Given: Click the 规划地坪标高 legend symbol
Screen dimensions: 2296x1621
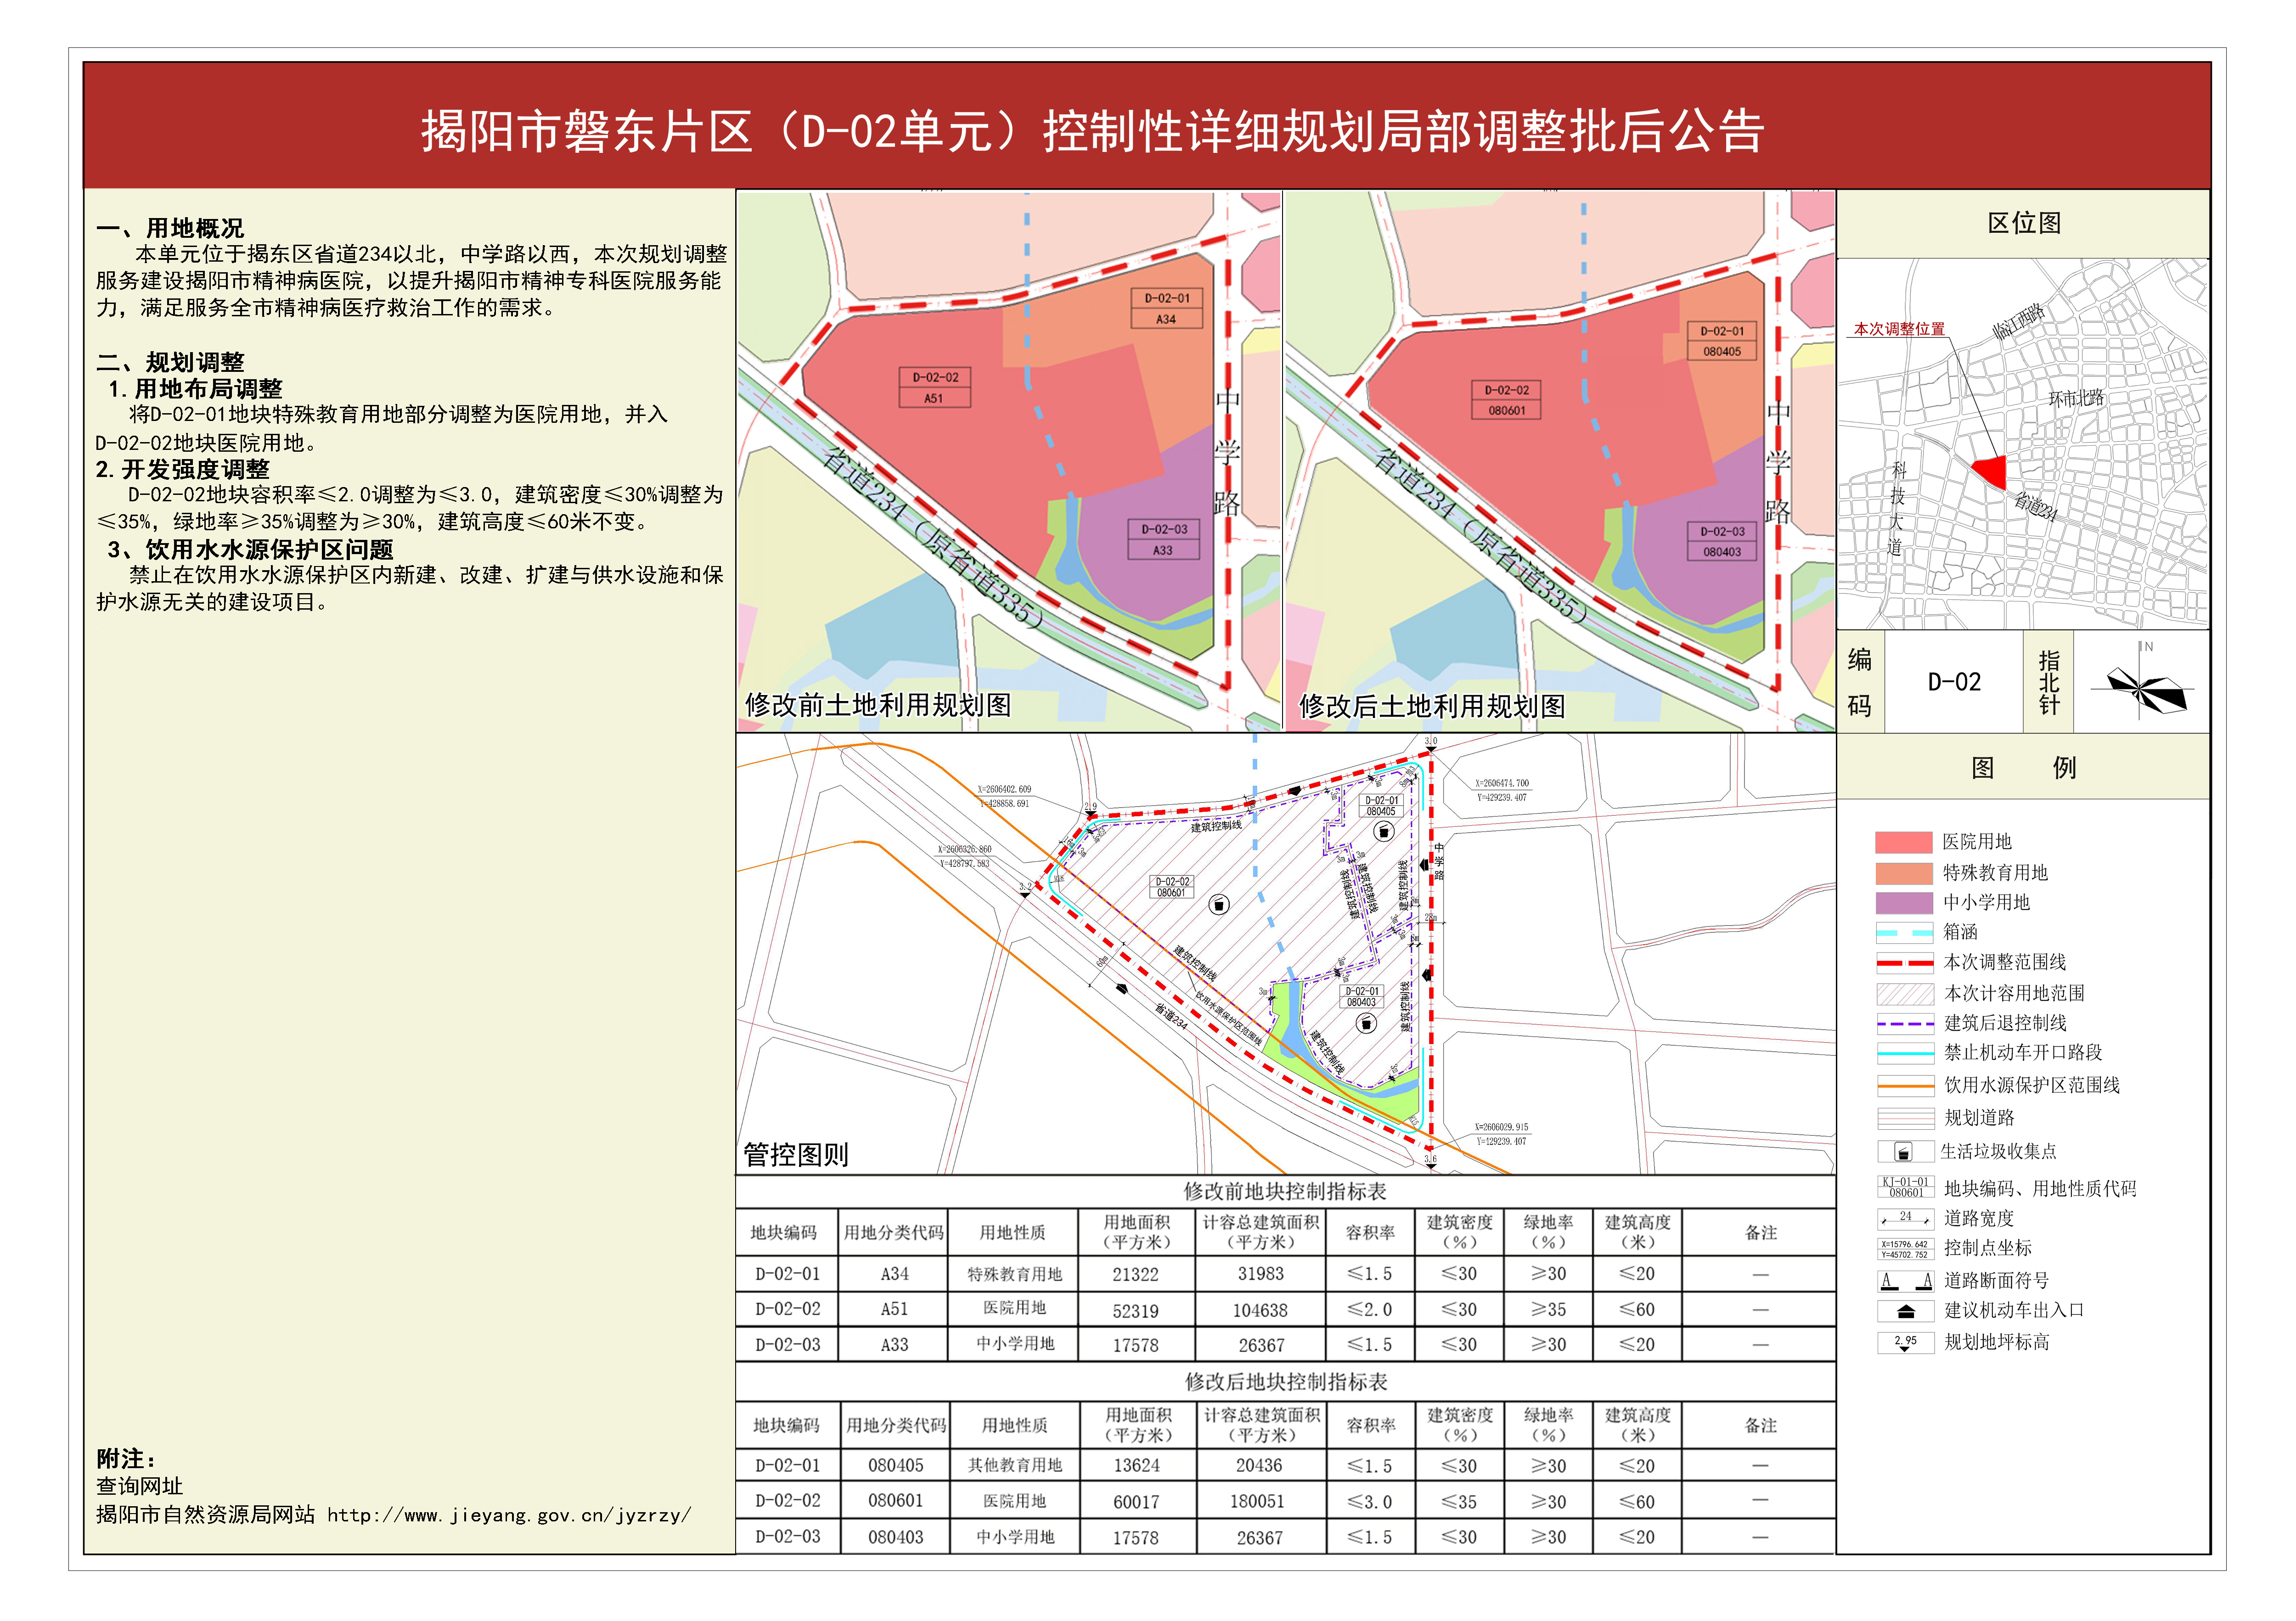Looking at the screenshot, I should pos(1905,1342).
